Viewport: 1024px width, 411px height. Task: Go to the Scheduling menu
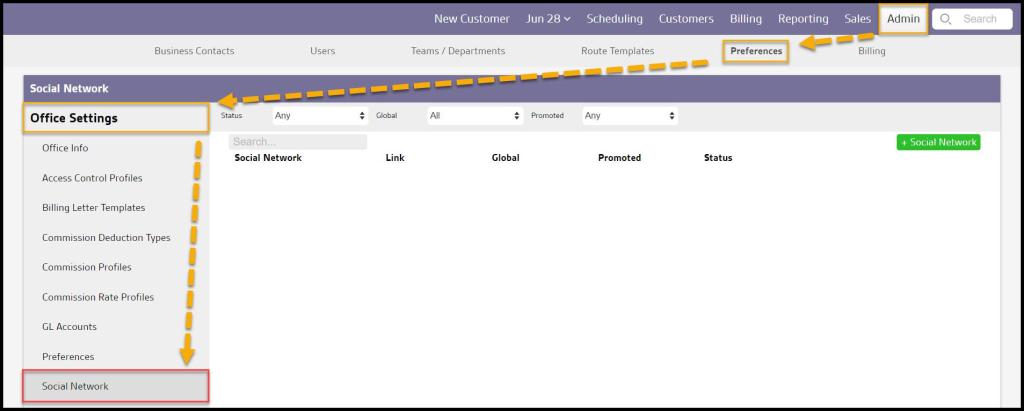614,19
